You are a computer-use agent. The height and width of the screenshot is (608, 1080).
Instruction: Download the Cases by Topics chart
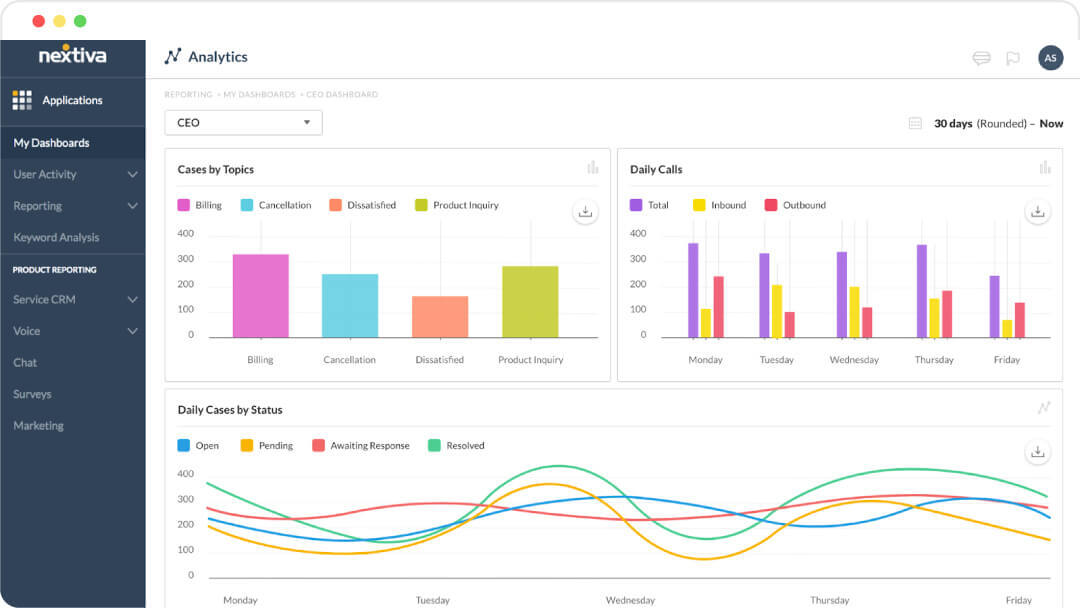tap(585, 212)
